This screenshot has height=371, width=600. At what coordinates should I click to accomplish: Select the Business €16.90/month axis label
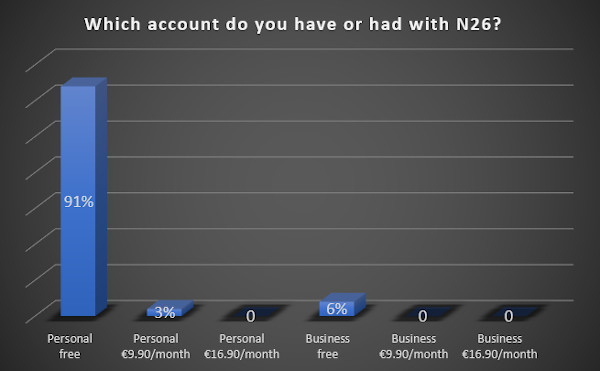pyautogui.click(x=500, y=346)
